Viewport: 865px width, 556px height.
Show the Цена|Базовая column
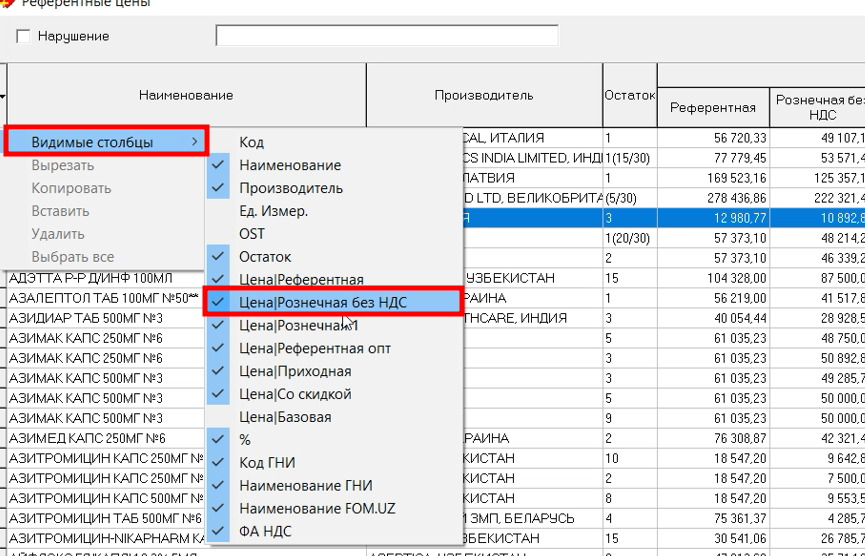coord(334,417)
